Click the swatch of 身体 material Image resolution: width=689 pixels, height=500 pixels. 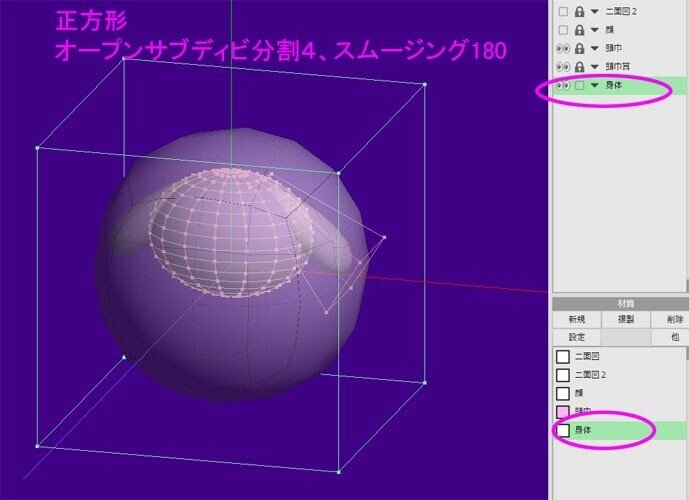click(x=563, y=431)
